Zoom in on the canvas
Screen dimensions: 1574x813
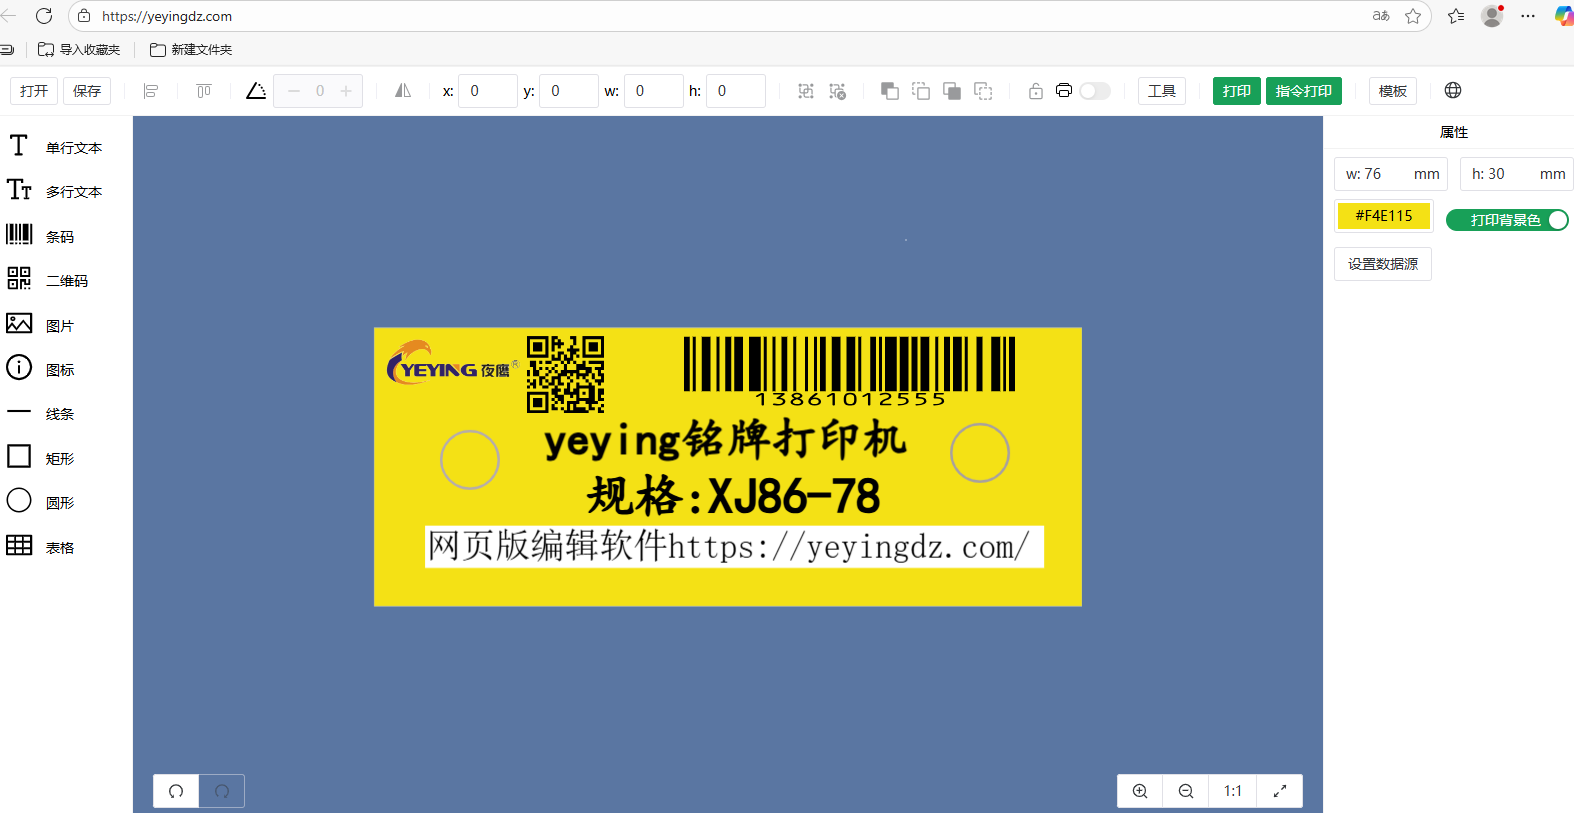click(1140, 791)
